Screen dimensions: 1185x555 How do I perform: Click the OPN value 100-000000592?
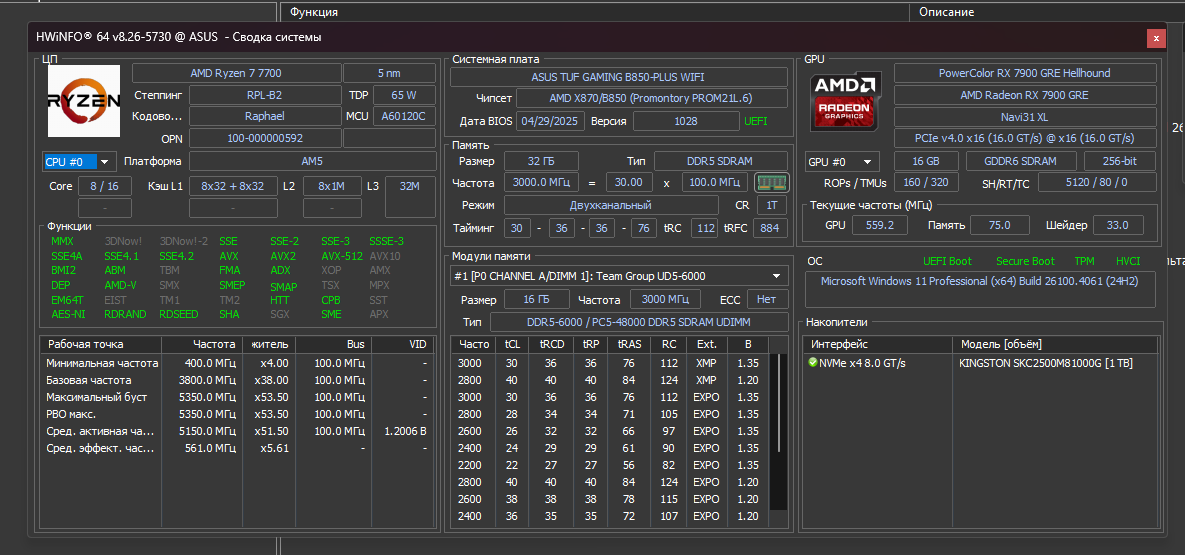tap(265, 138)
